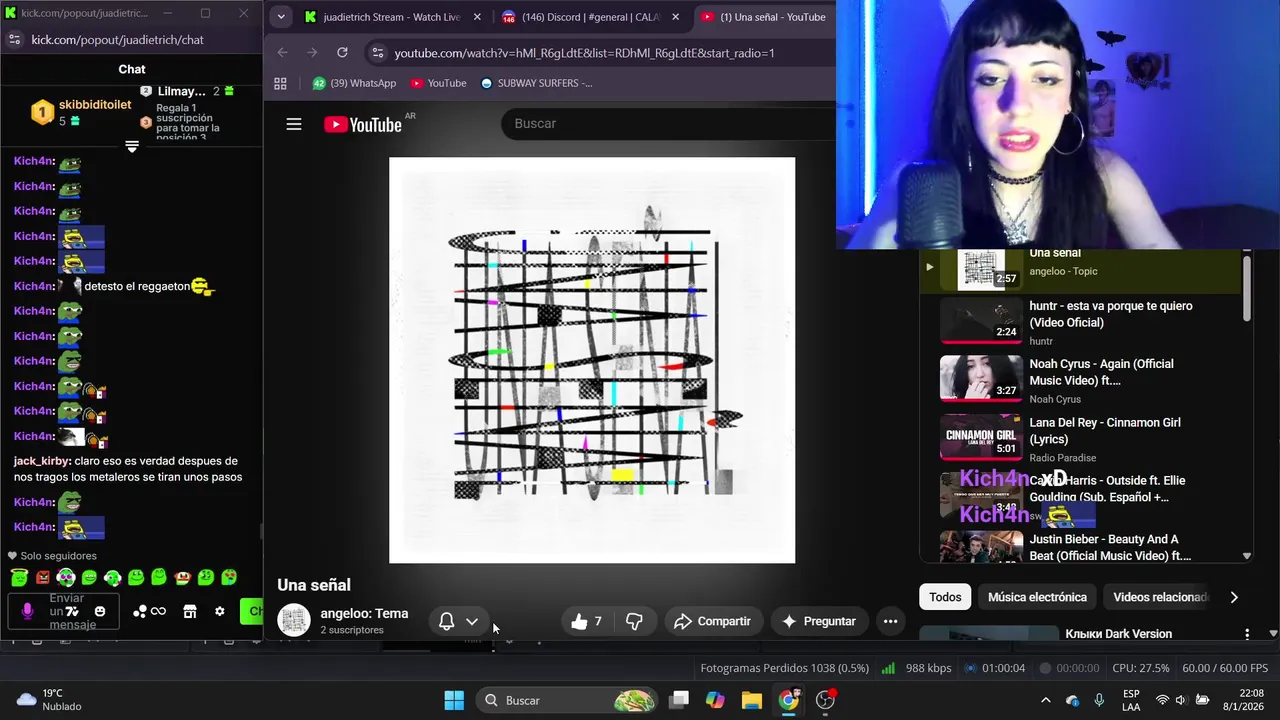1280x720 pixels.
Task: Open the SUBWAY SURFERS bookmark
Action: 537,83
